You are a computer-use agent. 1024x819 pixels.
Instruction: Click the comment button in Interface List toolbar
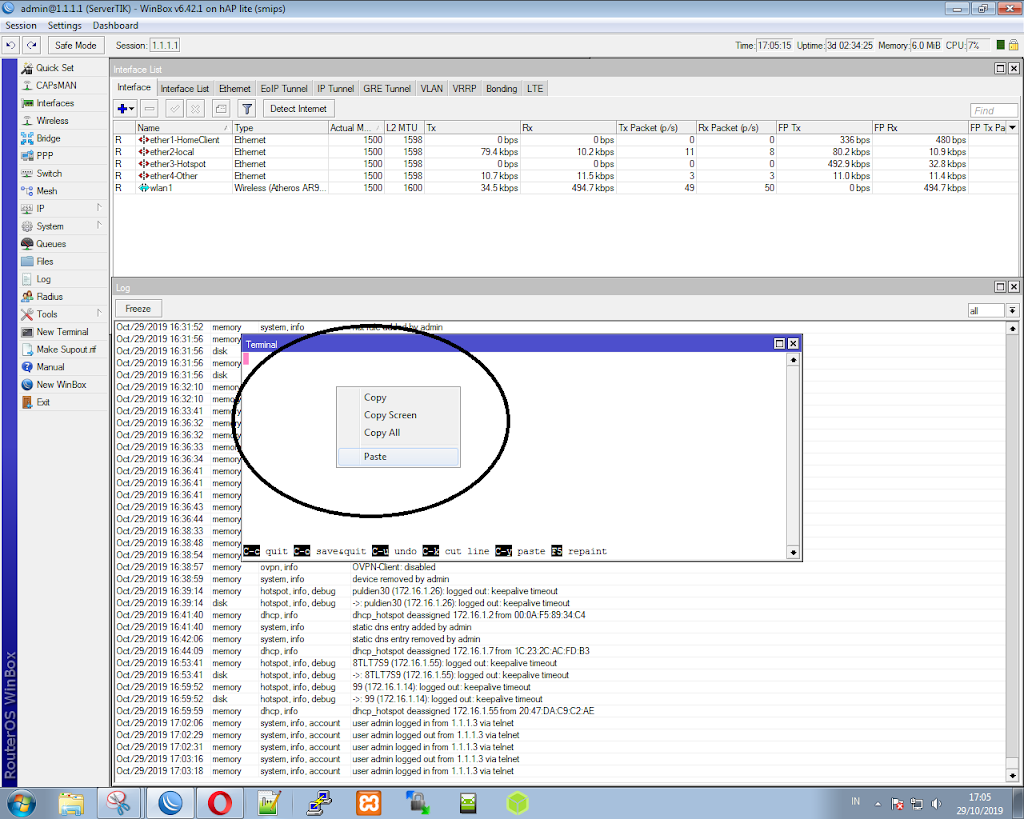pos(221,109)
